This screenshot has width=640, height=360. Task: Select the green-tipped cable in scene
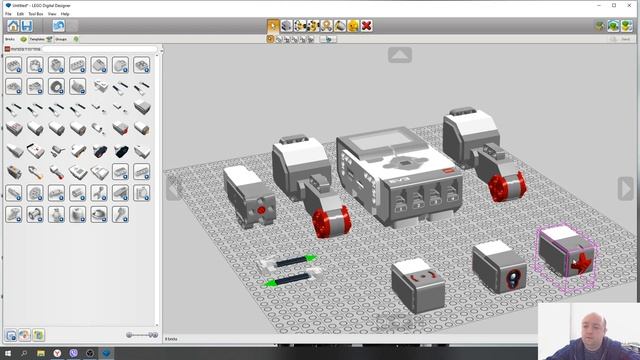tap(290, 270)
